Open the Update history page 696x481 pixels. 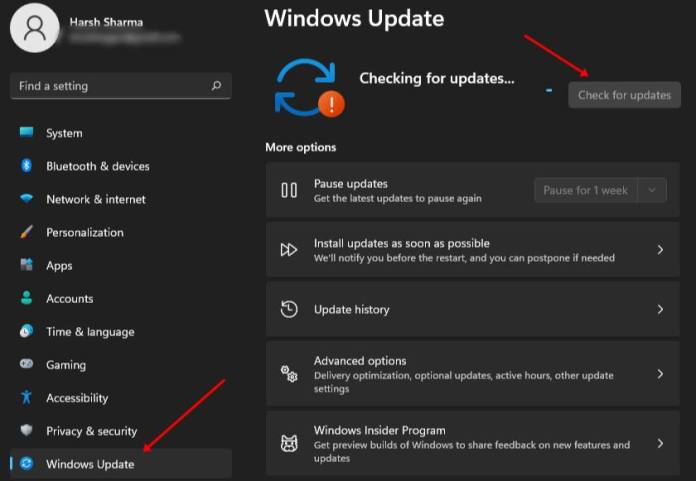472,309
